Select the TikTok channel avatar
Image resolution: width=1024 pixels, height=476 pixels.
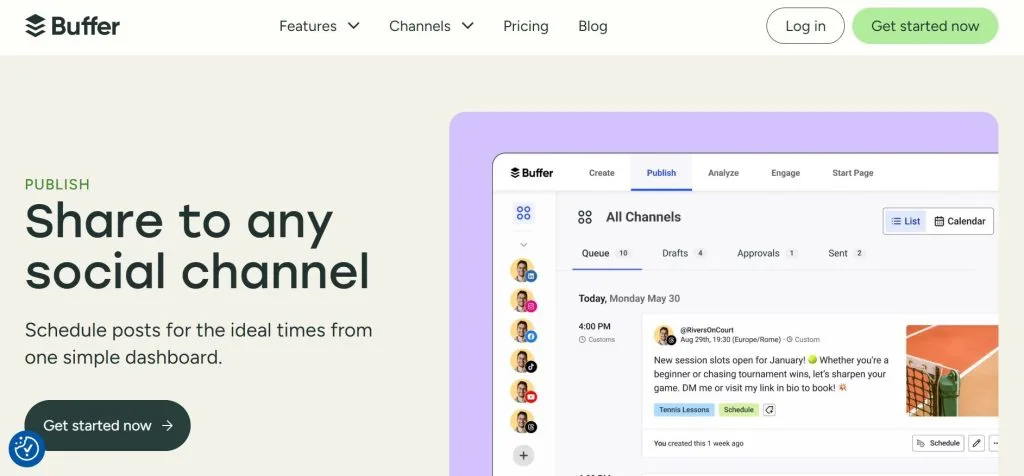tap(523, 361)
